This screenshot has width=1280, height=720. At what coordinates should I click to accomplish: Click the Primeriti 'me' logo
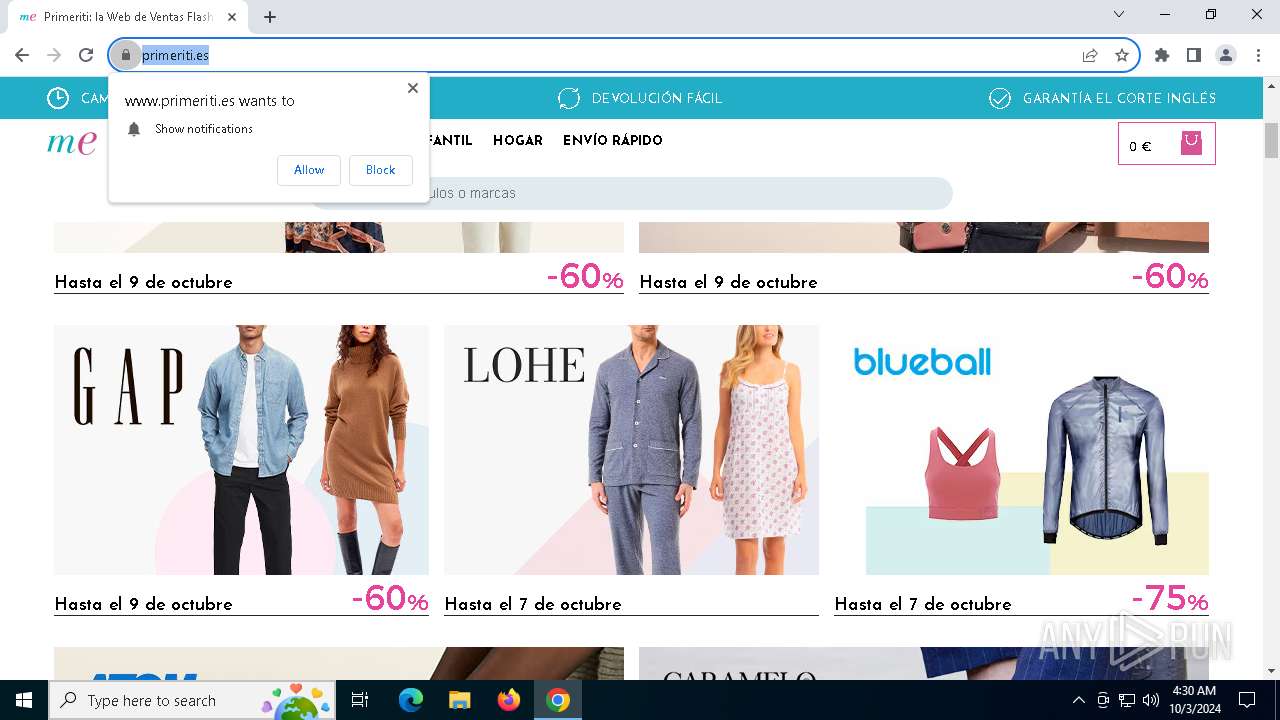coord(72,142)
